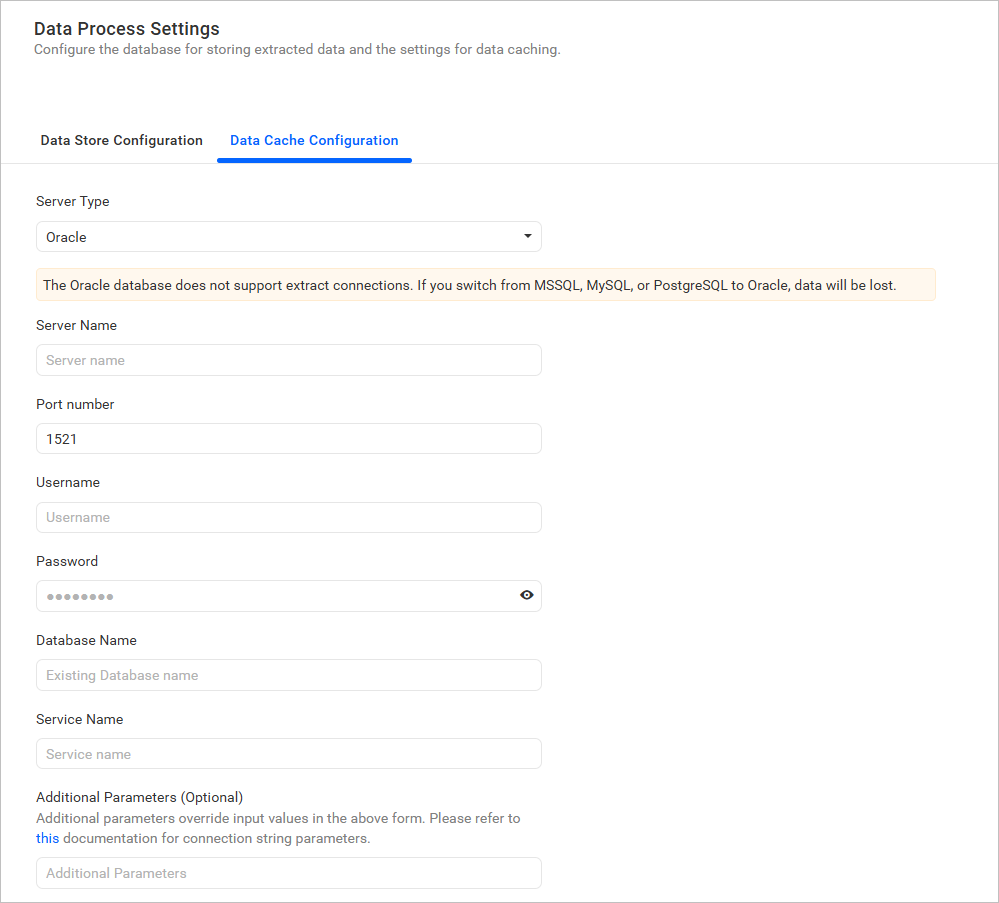
Task: Show the hidden Password with the eye icon
Action: [x=527, y=595]
